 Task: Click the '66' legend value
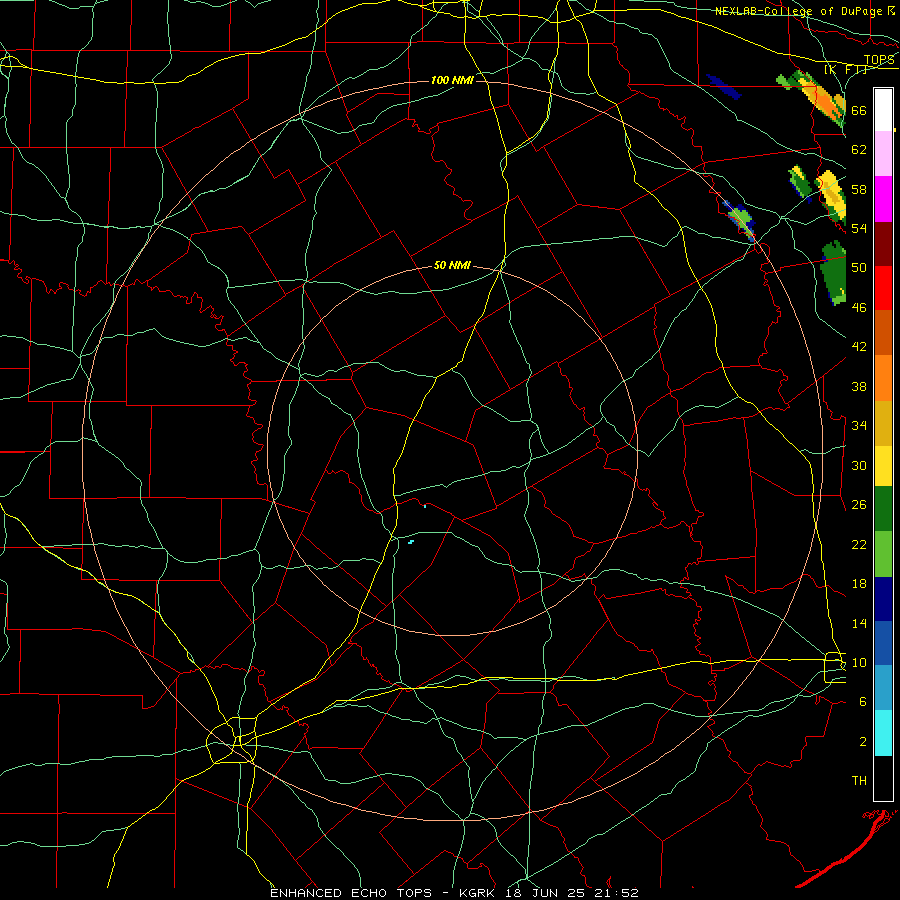(x=859, y=110)
